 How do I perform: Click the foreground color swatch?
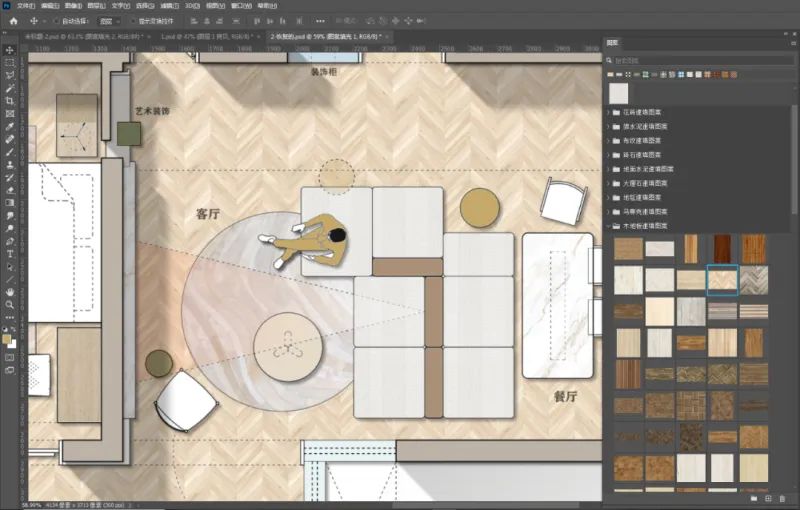pos(8,339)
